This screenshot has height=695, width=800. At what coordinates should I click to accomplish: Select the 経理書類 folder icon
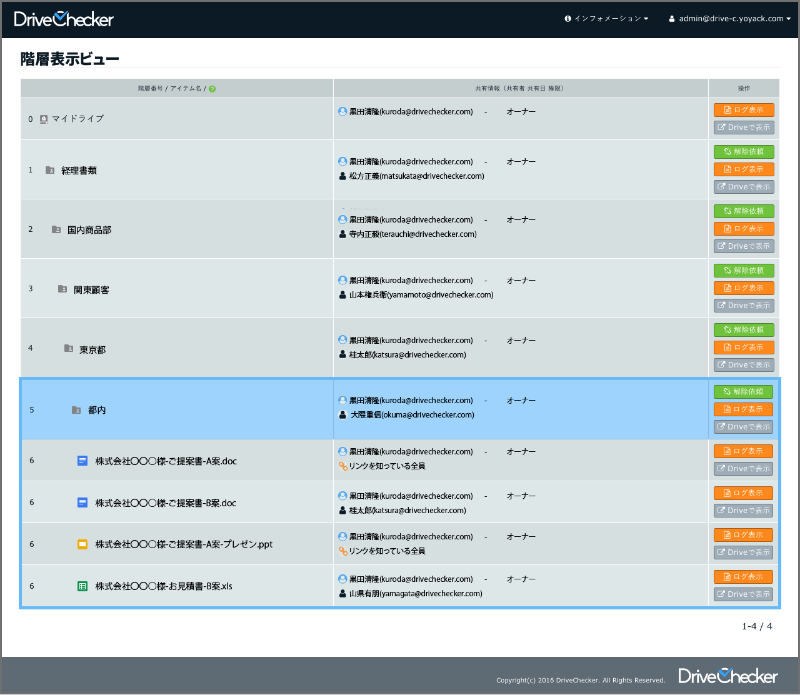[x=50, y=170]
